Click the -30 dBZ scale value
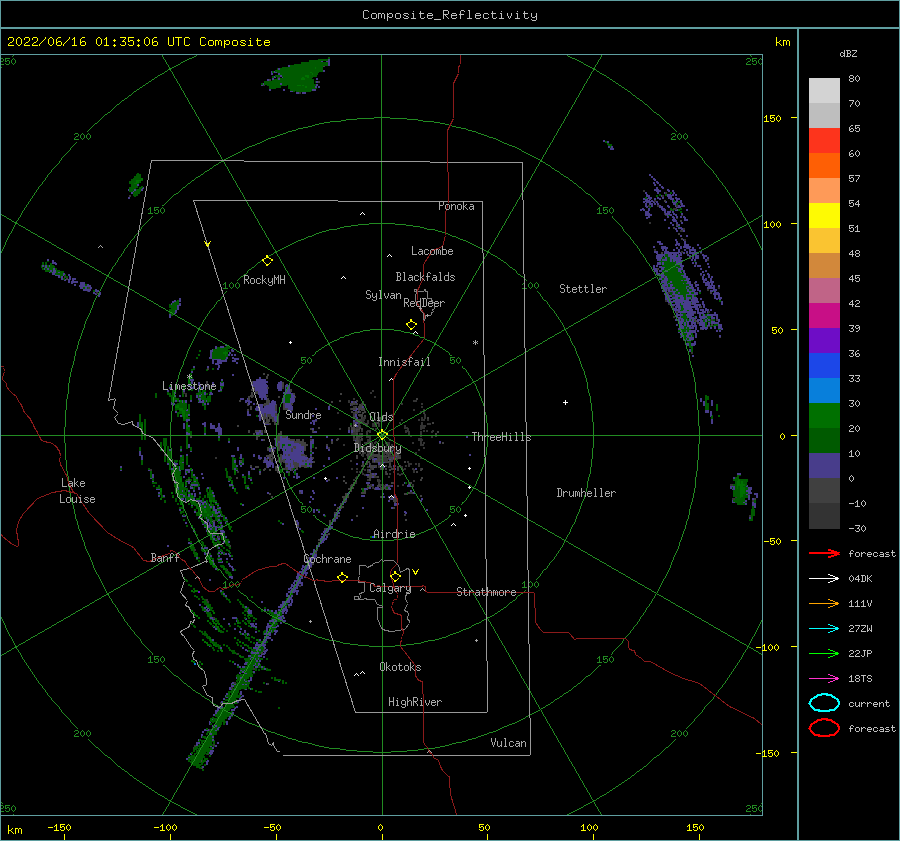 coord(857,528)
